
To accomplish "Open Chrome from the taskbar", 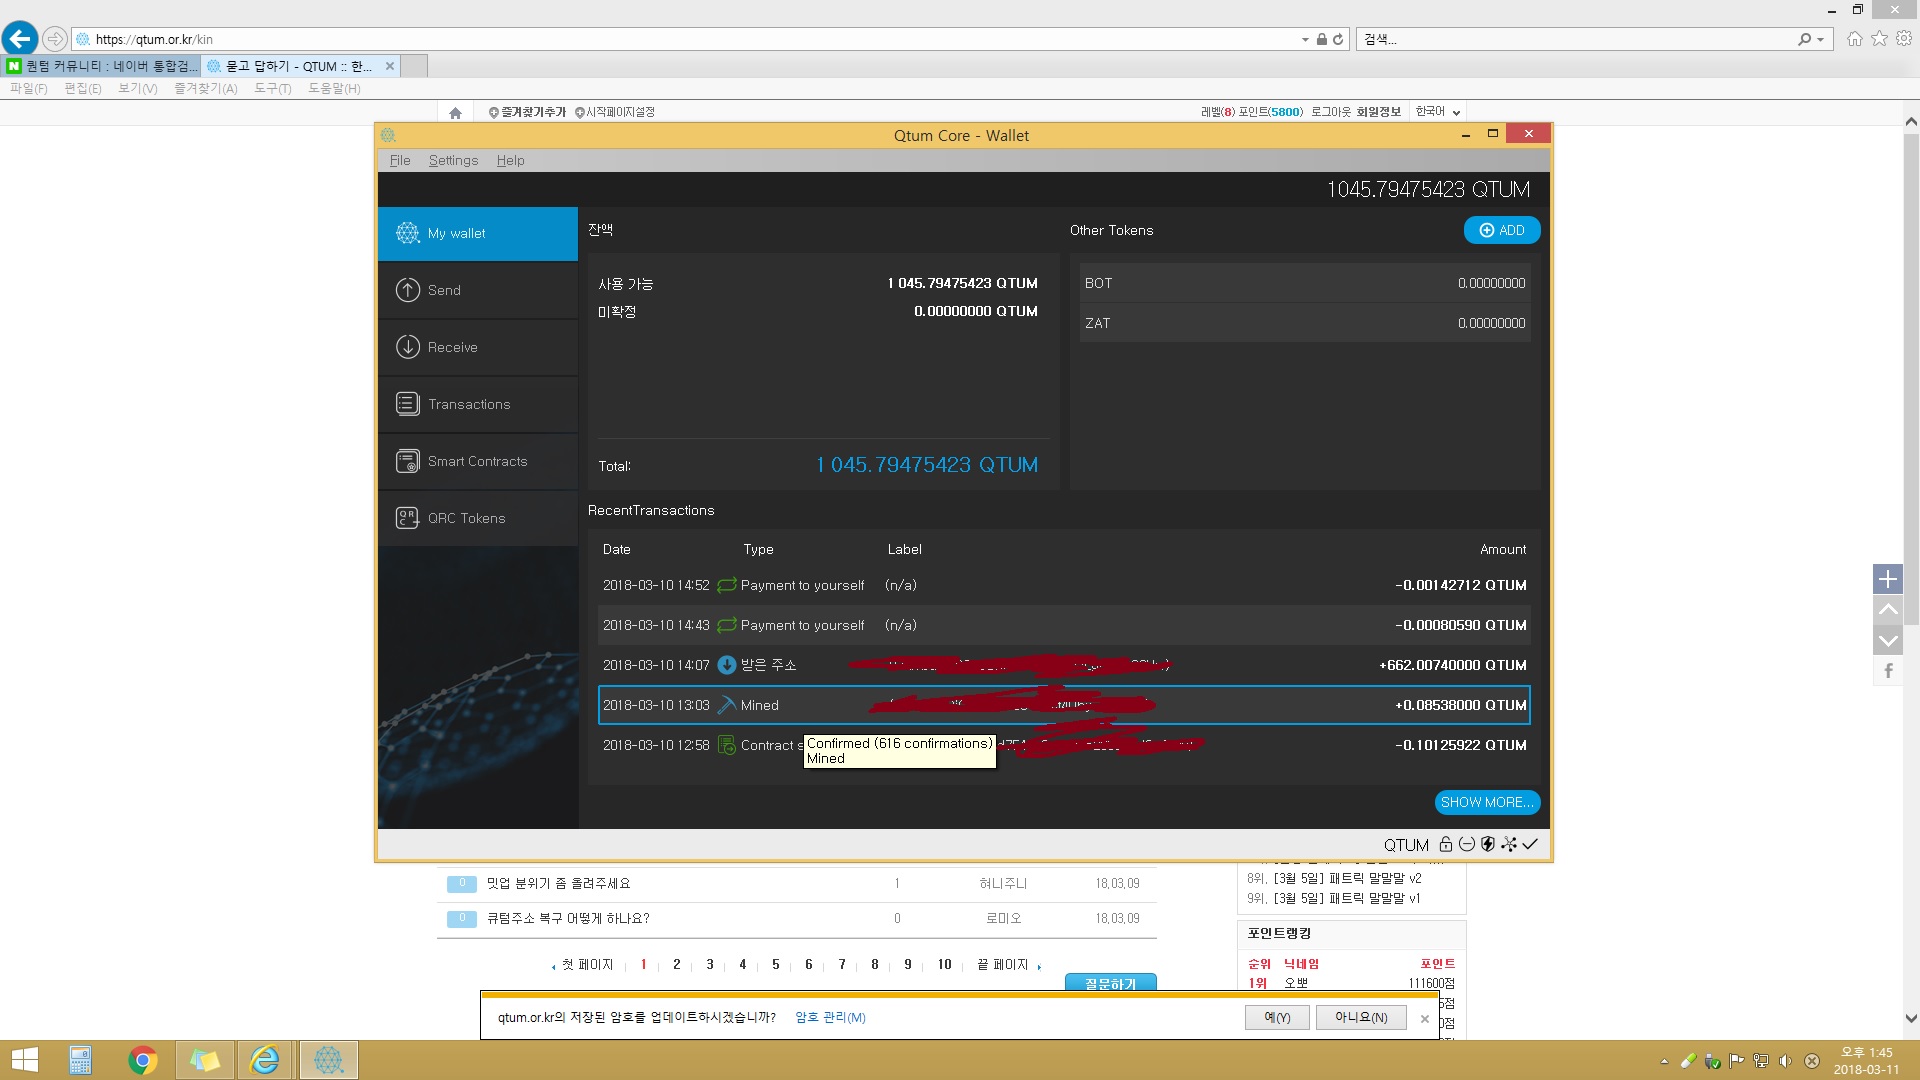I will 143,1060.
